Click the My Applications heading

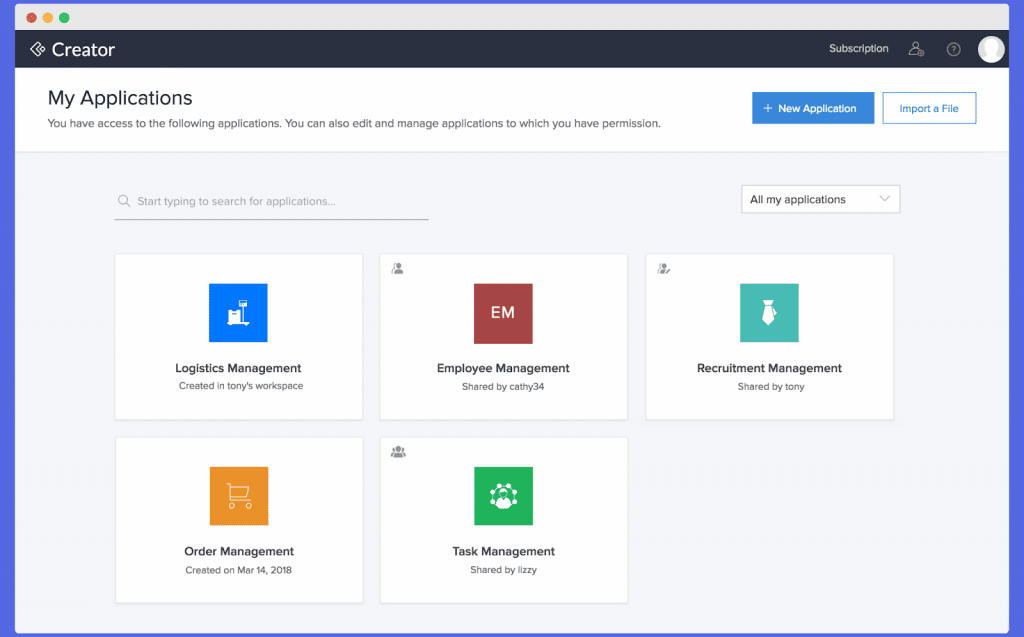(x=120, y=98)
